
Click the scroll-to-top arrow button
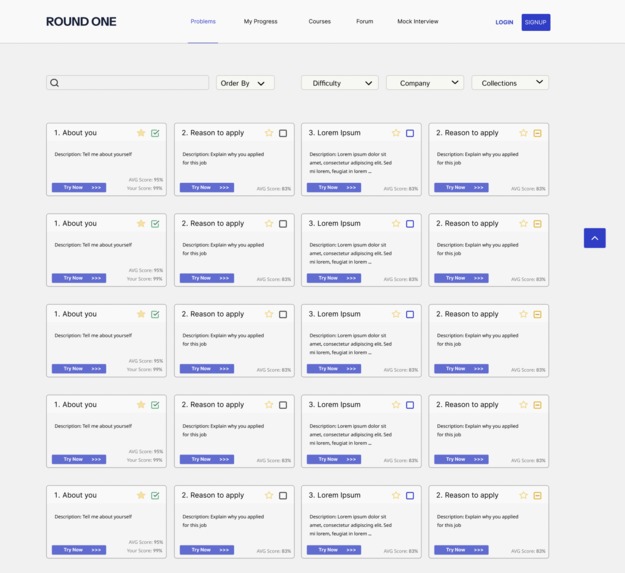(x=594, y=238)
